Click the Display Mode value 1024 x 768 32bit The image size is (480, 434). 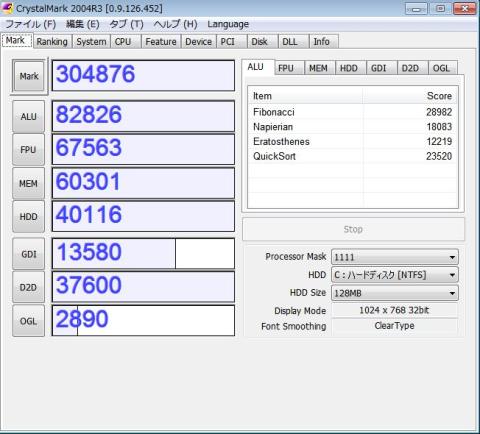tap(394, 310)
